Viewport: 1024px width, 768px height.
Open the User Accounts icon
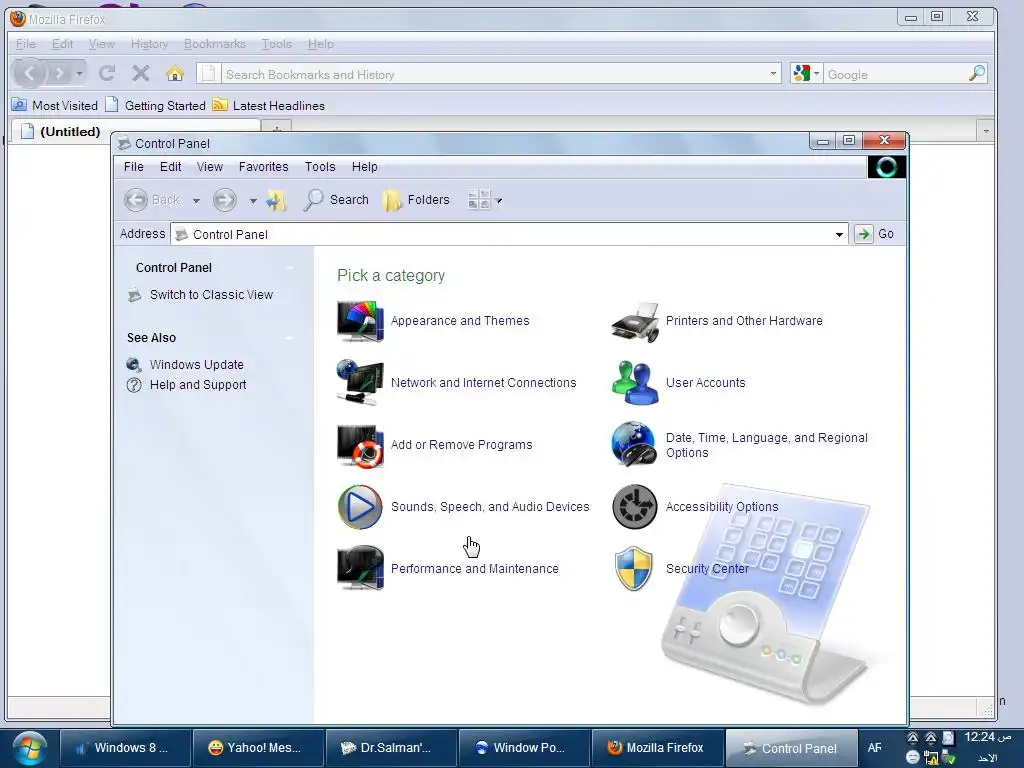tap(635, 383)
